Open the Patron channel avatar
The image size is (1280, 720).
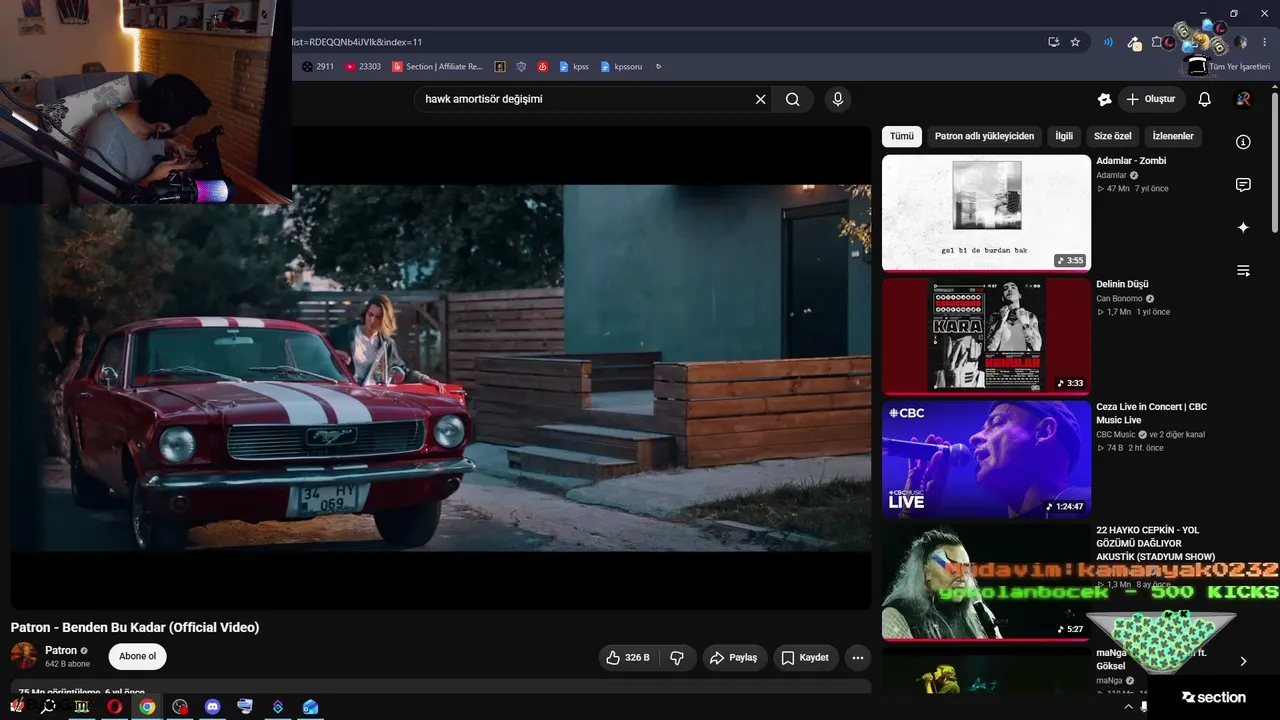click(x=24, y=656)
